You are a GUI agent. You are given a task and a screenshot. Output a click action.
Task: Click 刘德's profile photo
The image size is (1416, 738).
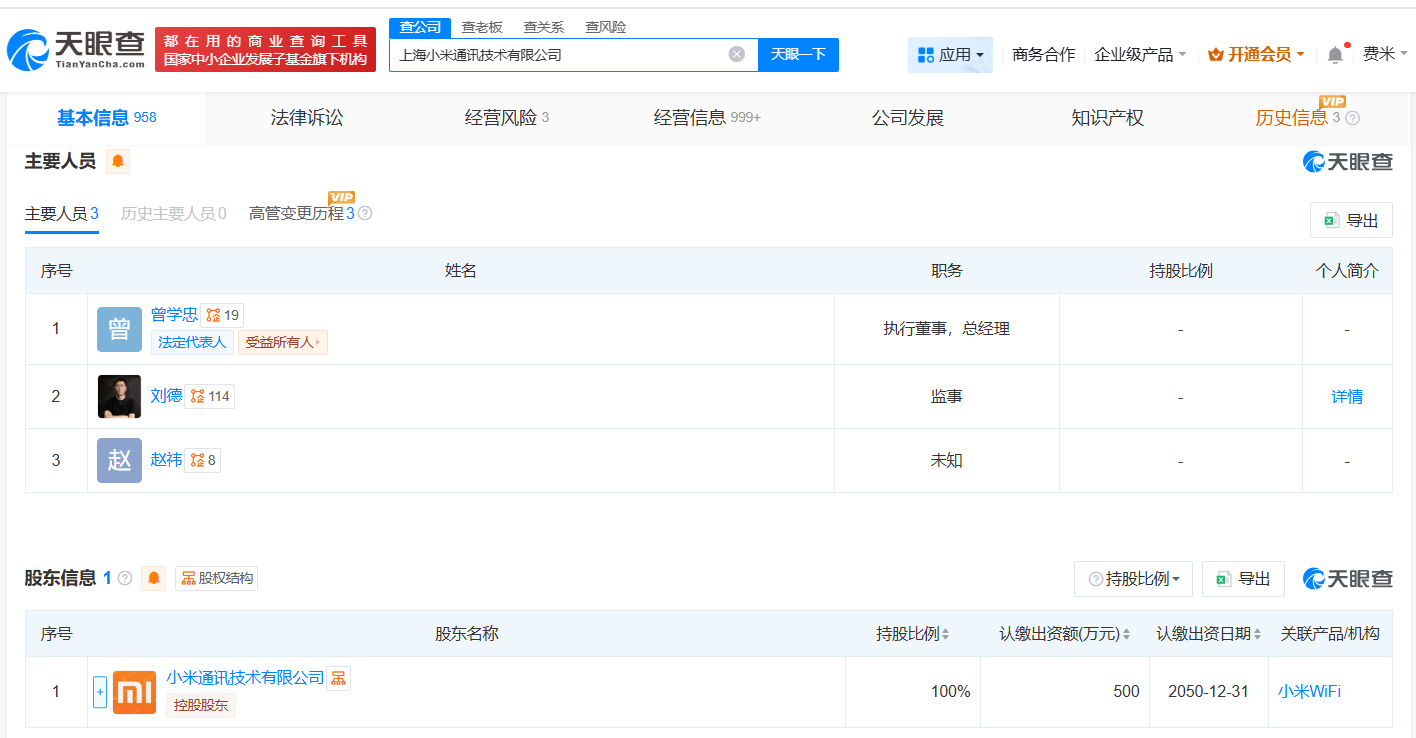[x=119, y=396]
